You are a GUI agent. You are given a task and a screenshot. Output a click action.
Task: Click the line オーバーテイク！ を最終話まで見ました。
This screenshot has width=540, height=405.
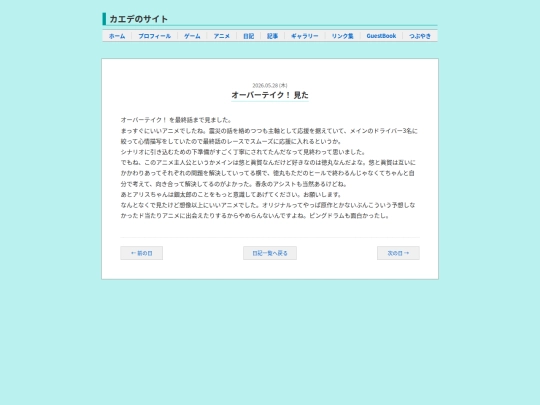[x=177, y=120]
